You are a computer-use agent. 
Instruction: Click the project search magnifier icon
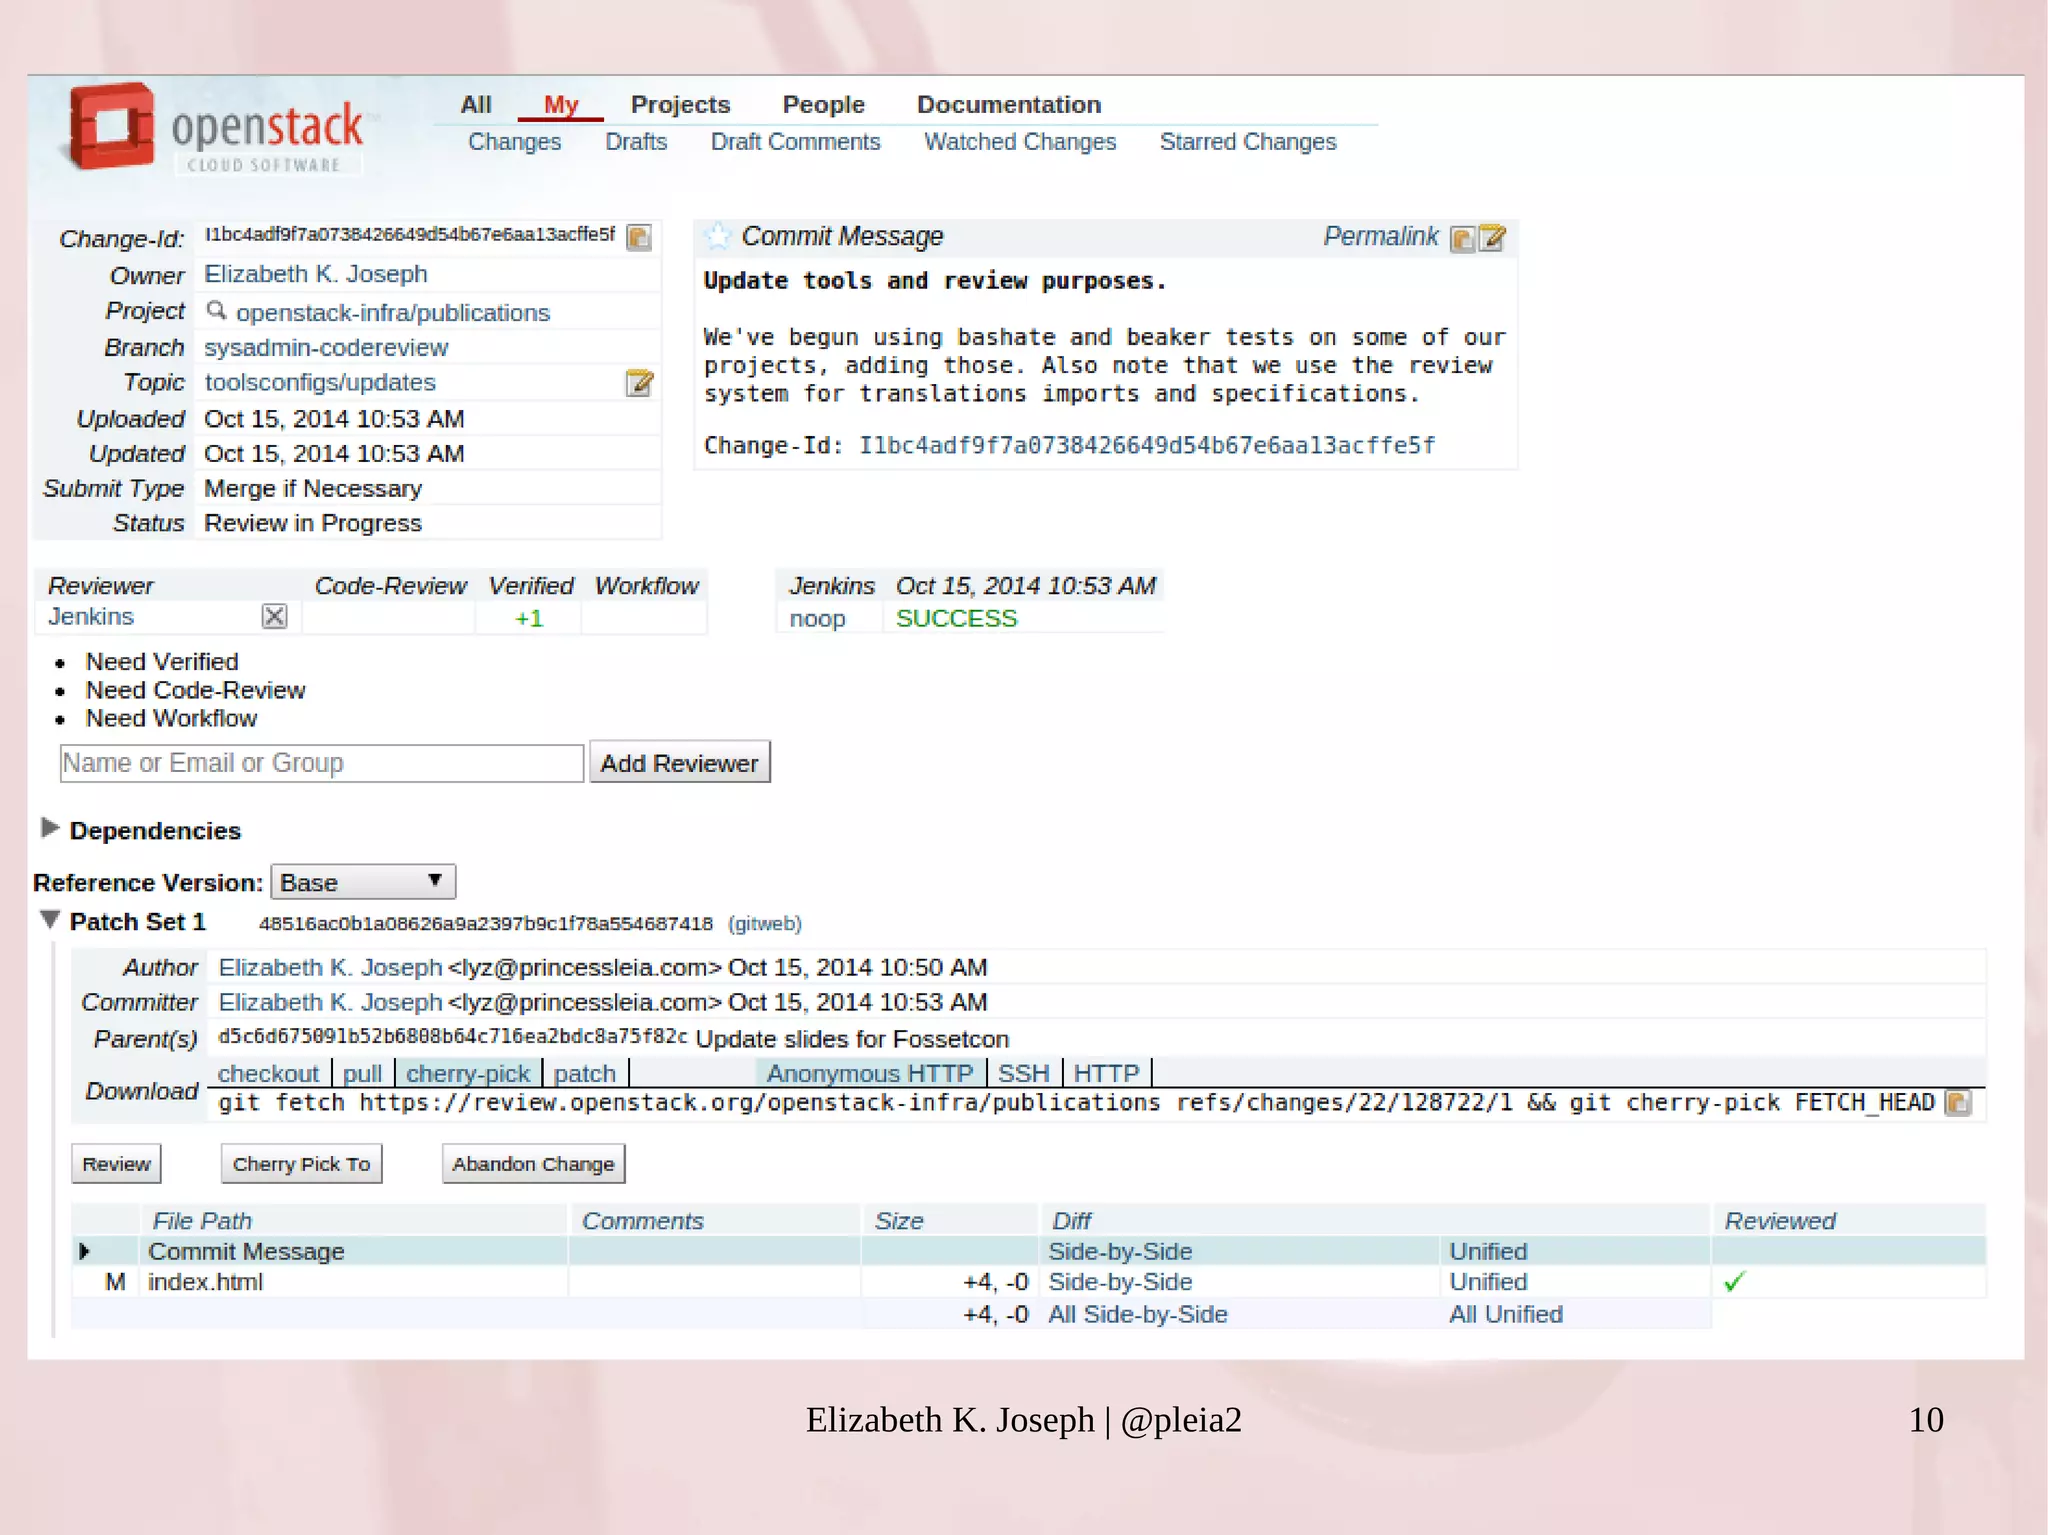tap(216, 311)
